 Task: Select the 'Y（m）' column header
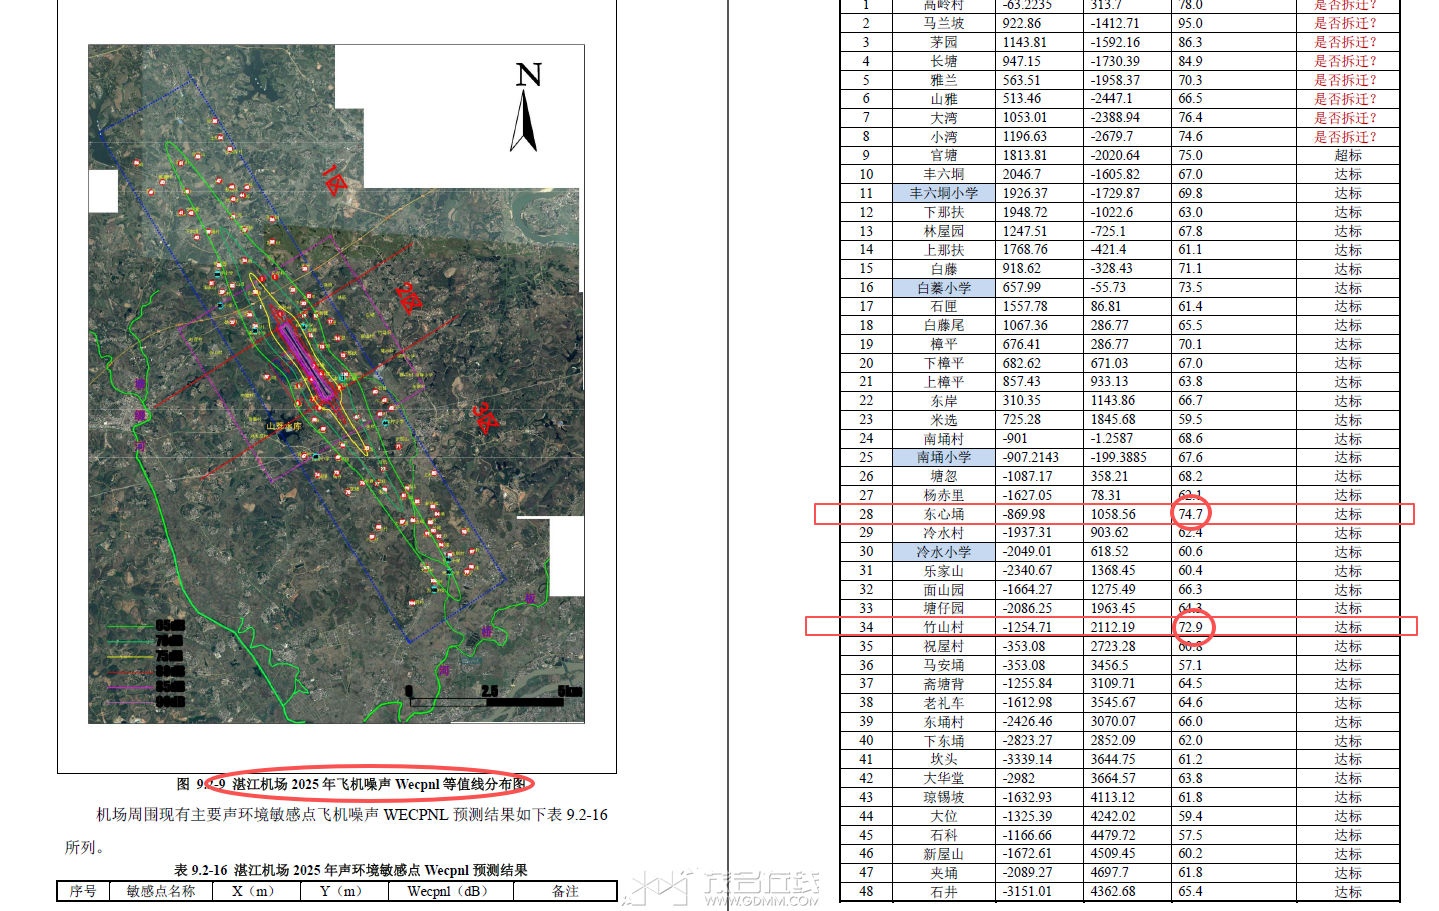pos(343,891)
